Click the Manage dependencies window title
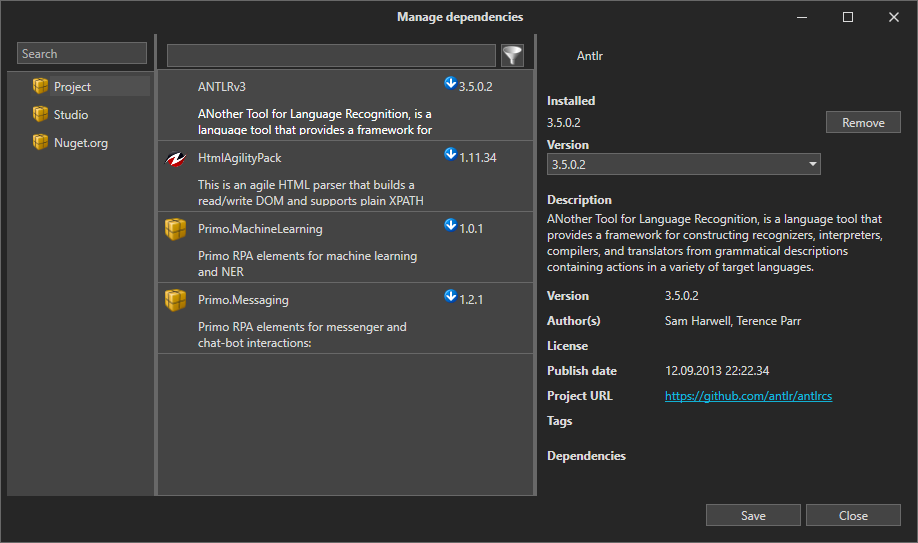Image resolution: width=918 pixels, height=543 pixels. point(460,17)
